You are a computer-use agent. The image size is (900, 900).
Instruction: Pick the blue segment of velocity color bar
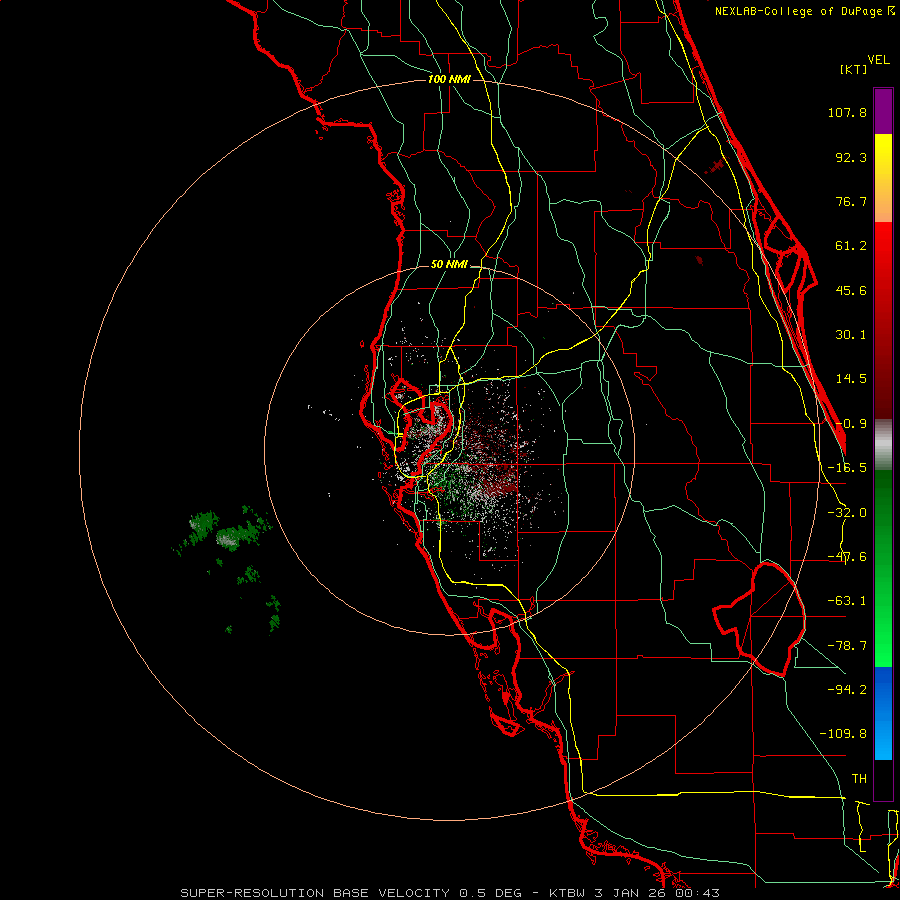point(883,713)
